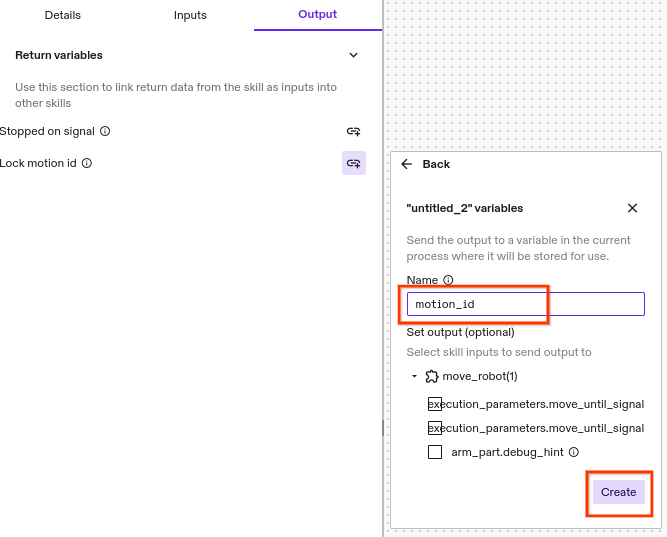Click info icon next to Name label
667x537 pixels.
pos(448,280)
